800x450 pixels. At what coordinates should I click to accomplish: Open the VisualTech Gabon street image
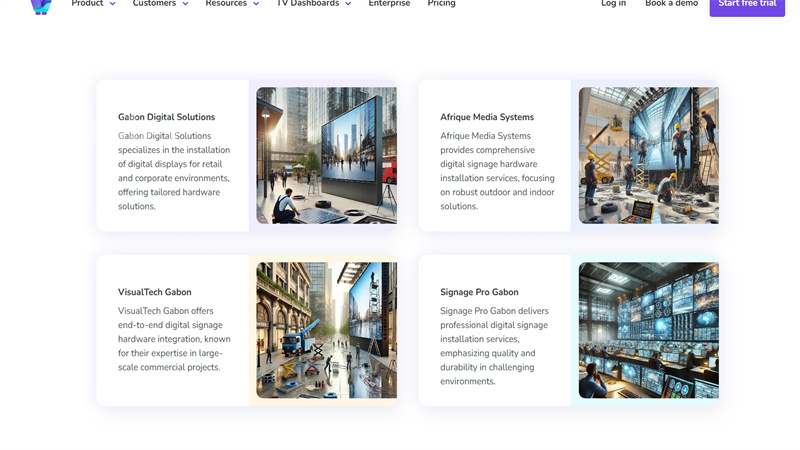pyautogui.click(x=327, y=330)
